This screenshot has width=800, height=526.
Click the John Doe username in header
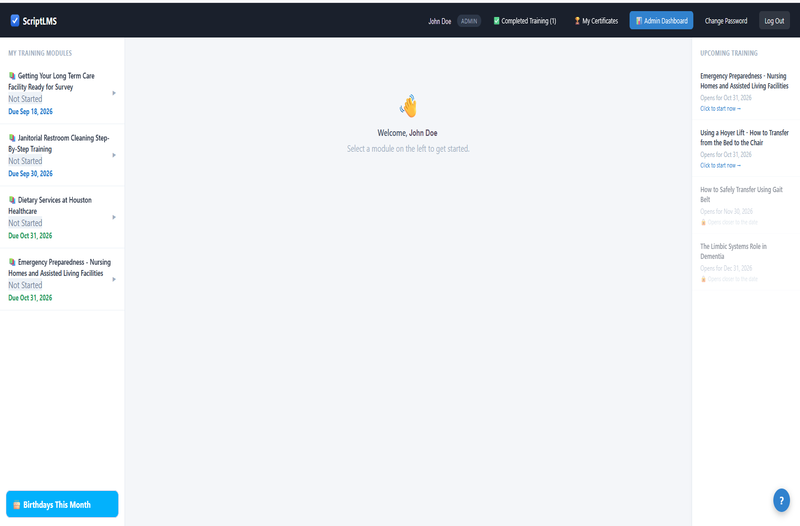(x=439, y=21)
